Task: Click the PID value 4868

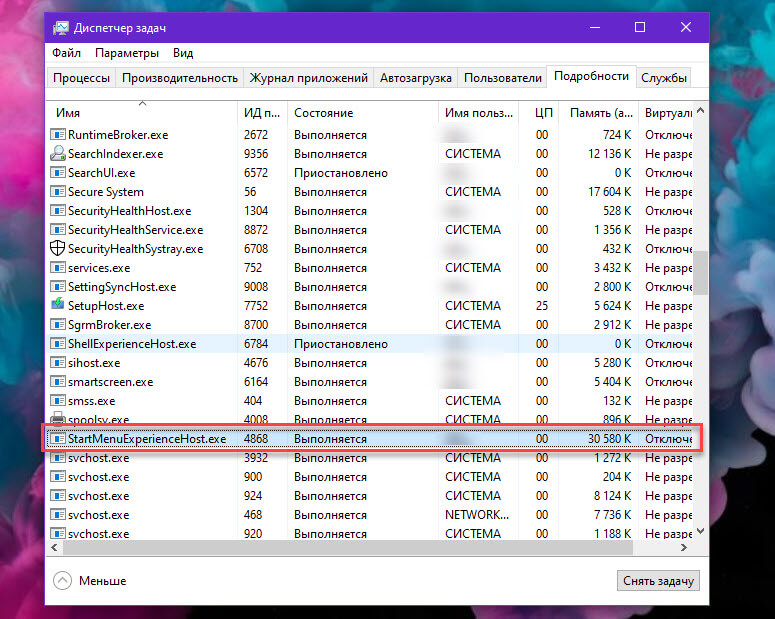Action: pyautogui.click(x=256, y=439)
